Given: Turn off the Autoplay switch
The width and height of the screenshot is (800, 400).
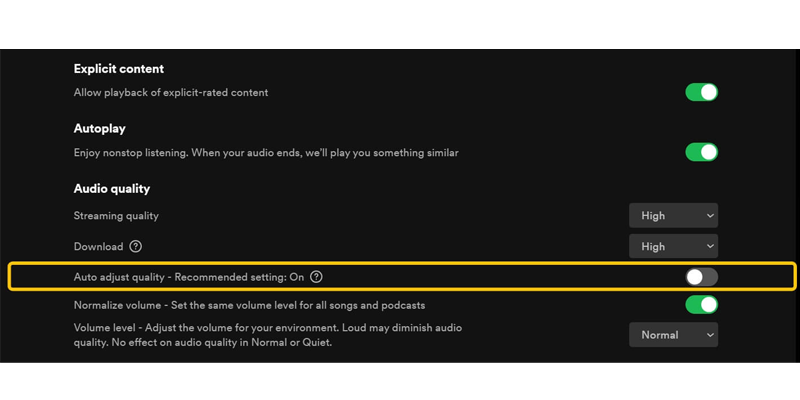Looking at the screenshot, I should pos(701,152).
